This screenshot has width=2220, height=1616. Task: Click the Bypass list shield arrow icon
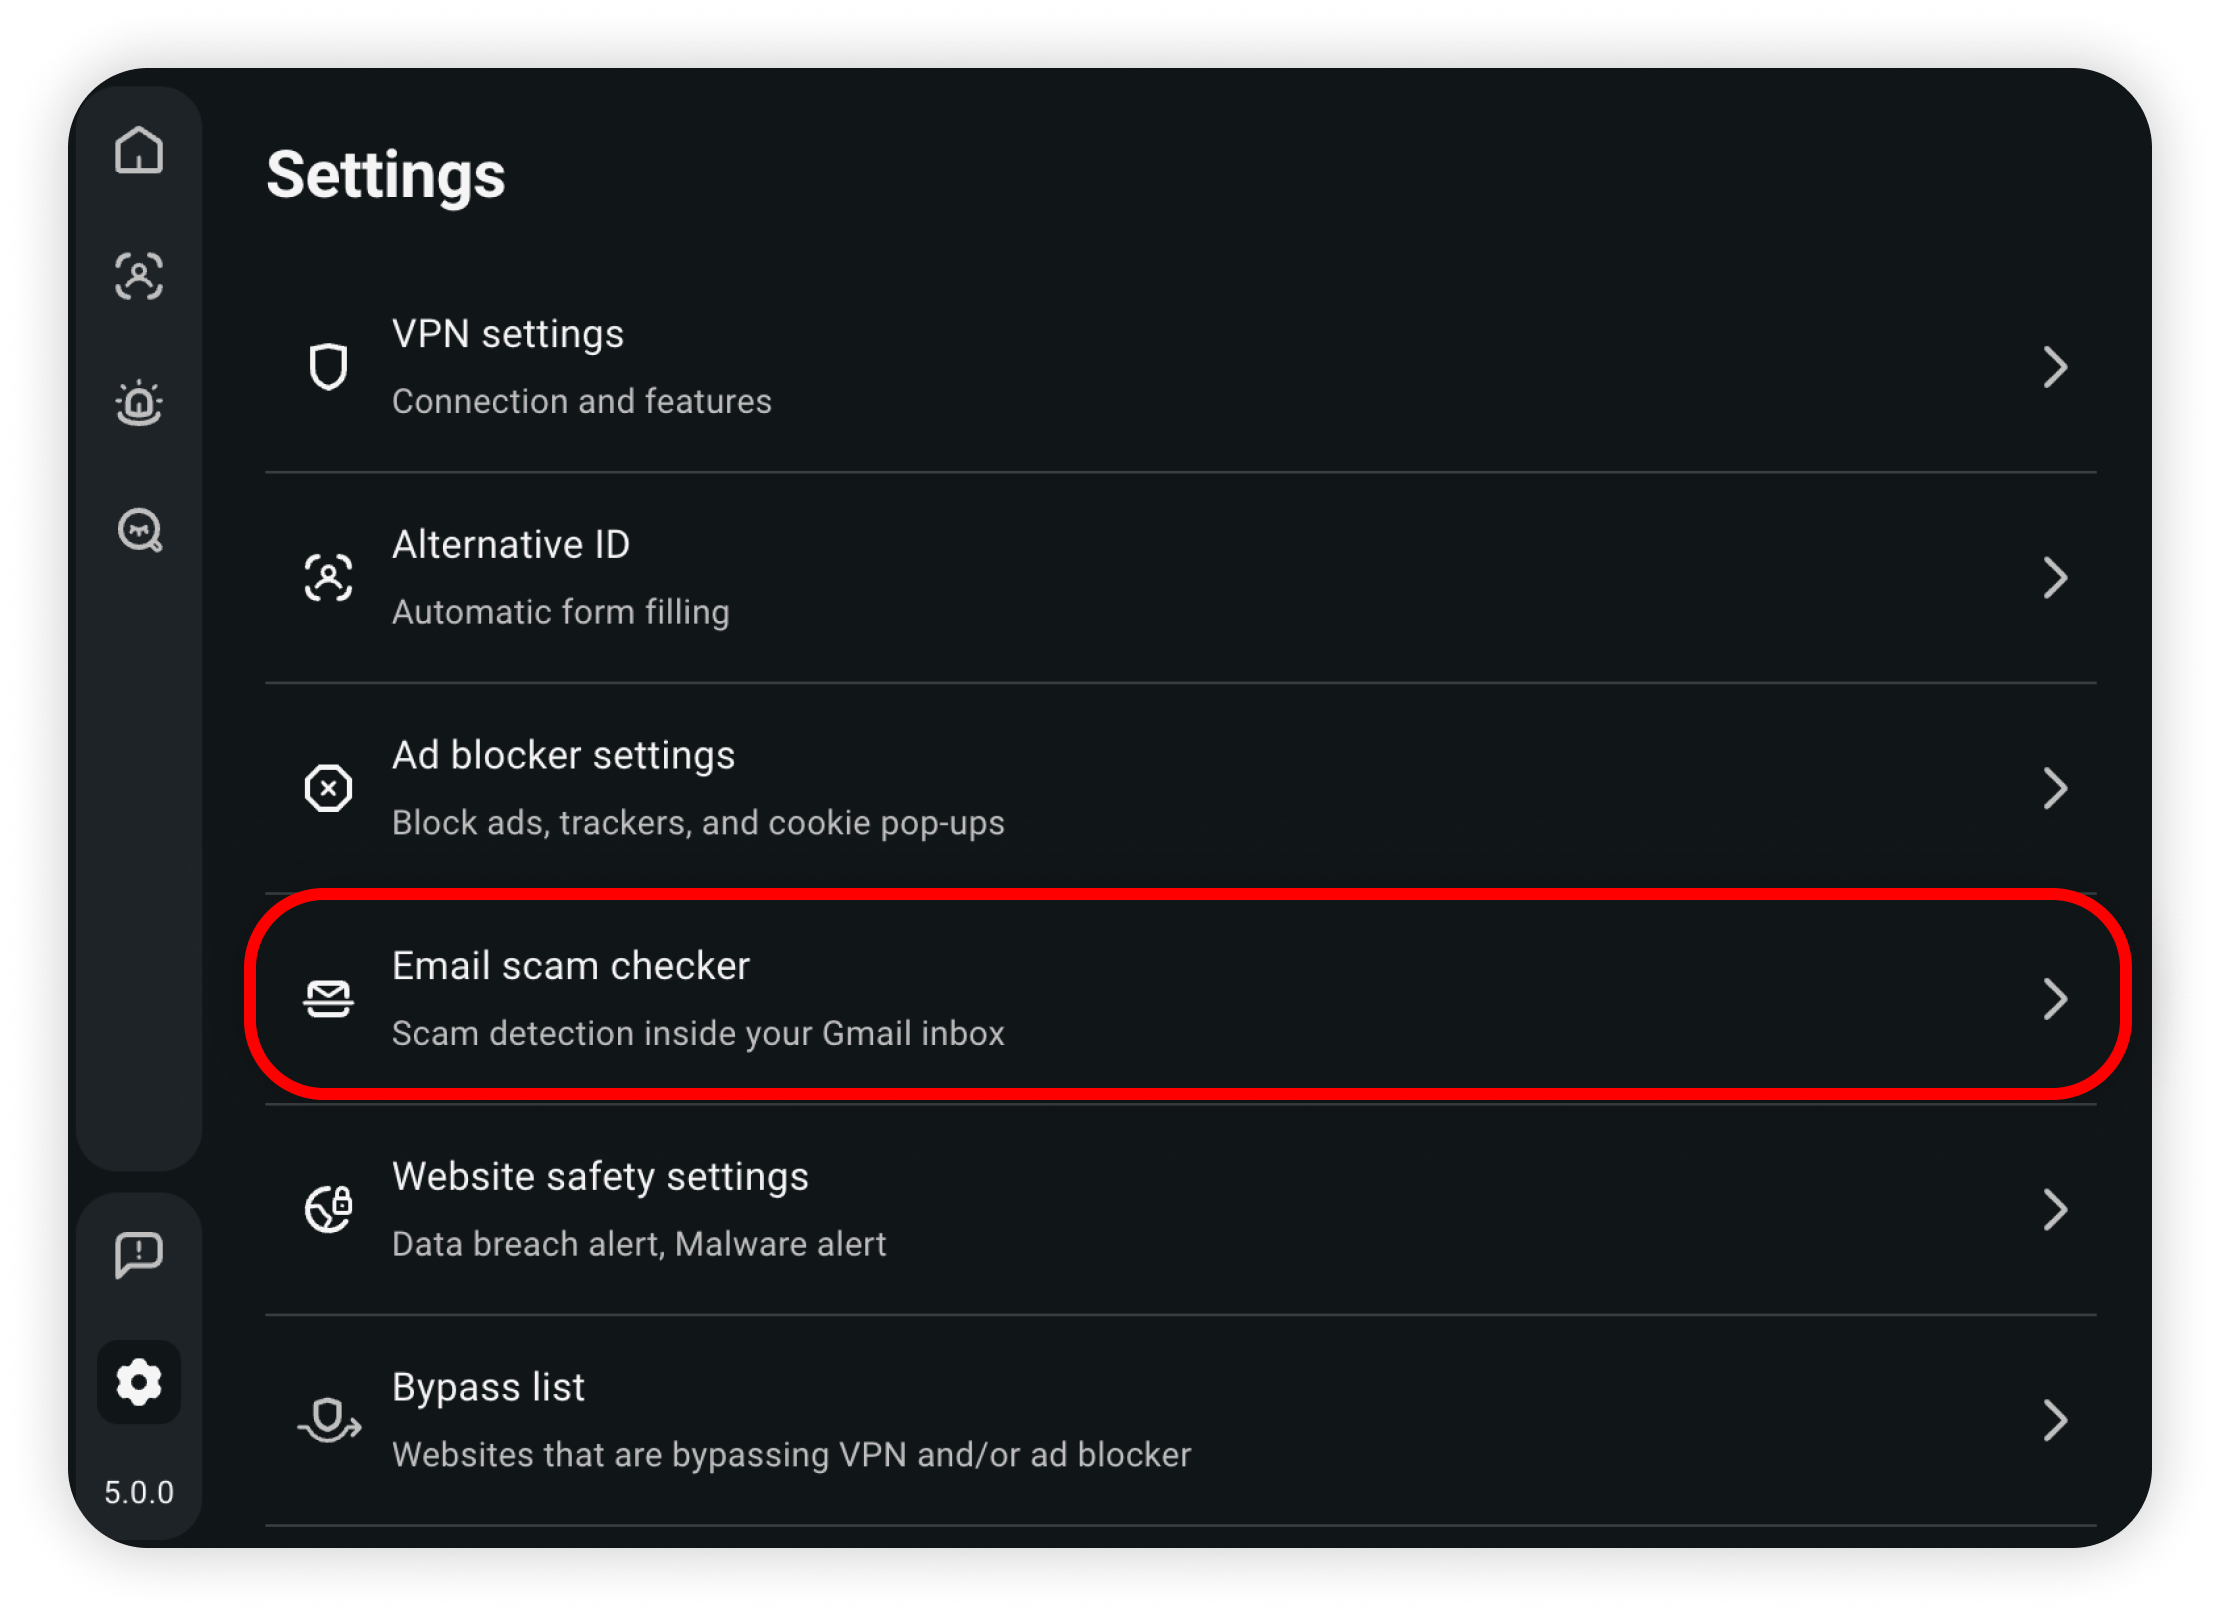click(x=329, y=1420)
